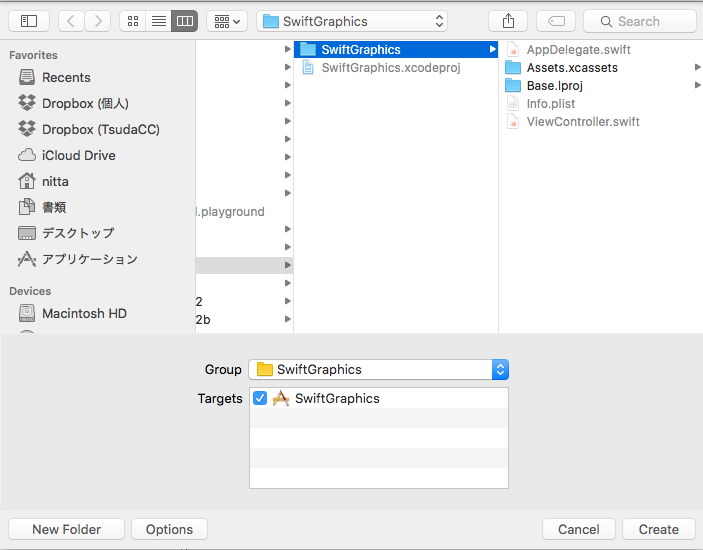This screenshot has width=703, height=550.
Task: Click the Create button
Action: tap(658, 529)
